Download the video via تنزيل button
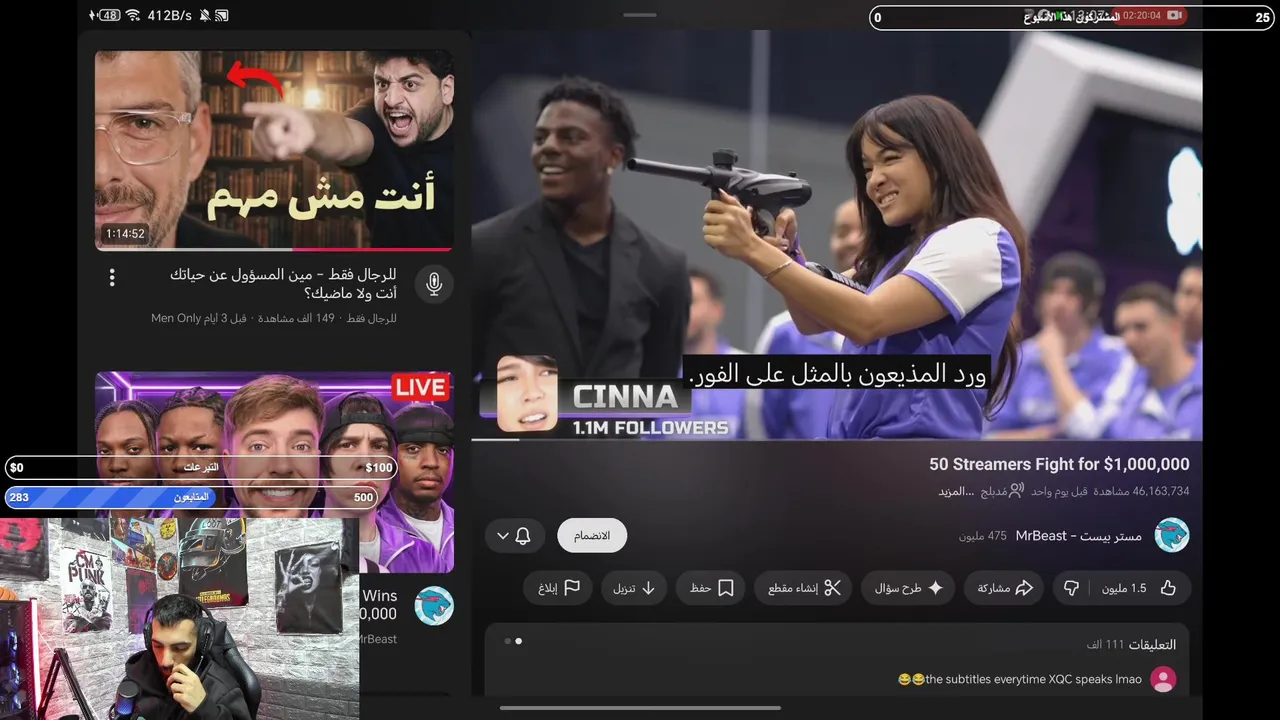 click(x=634, y=588)
